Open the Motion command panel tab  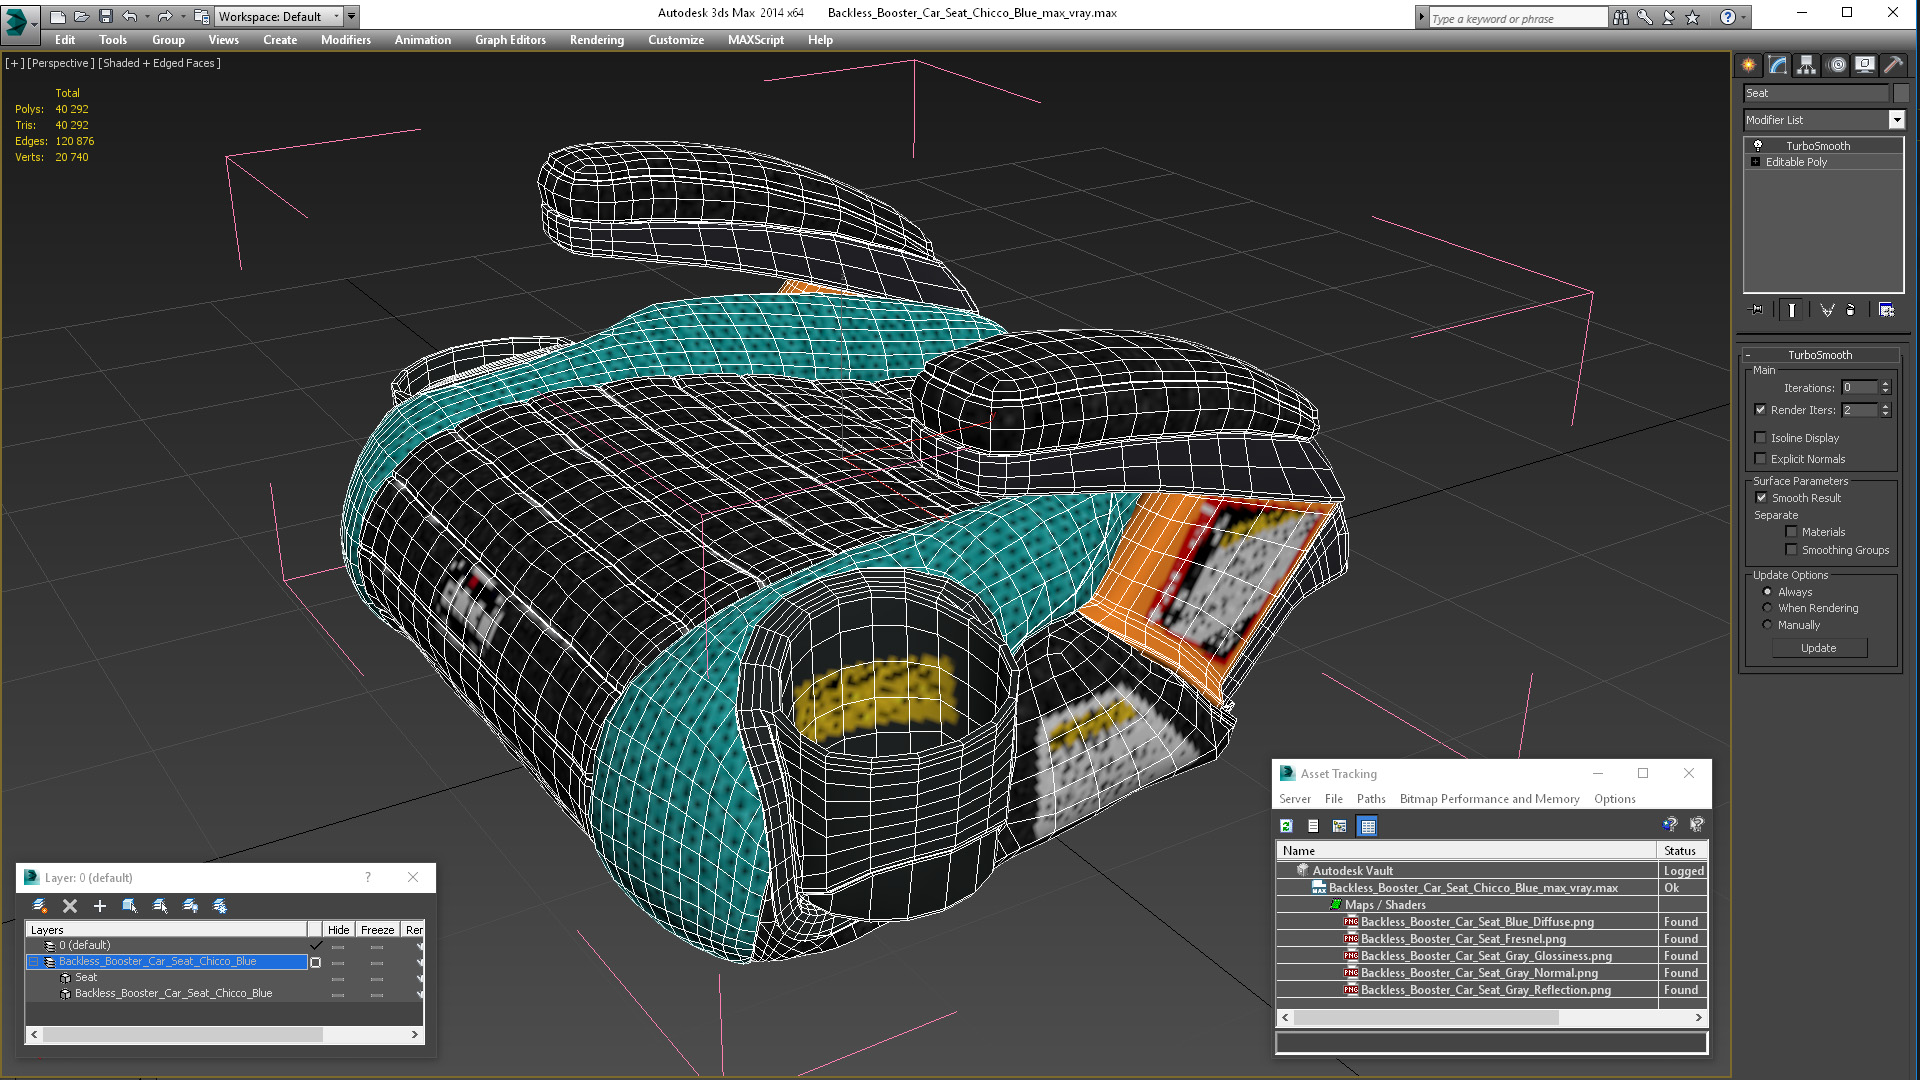[x=1836, y=65]
